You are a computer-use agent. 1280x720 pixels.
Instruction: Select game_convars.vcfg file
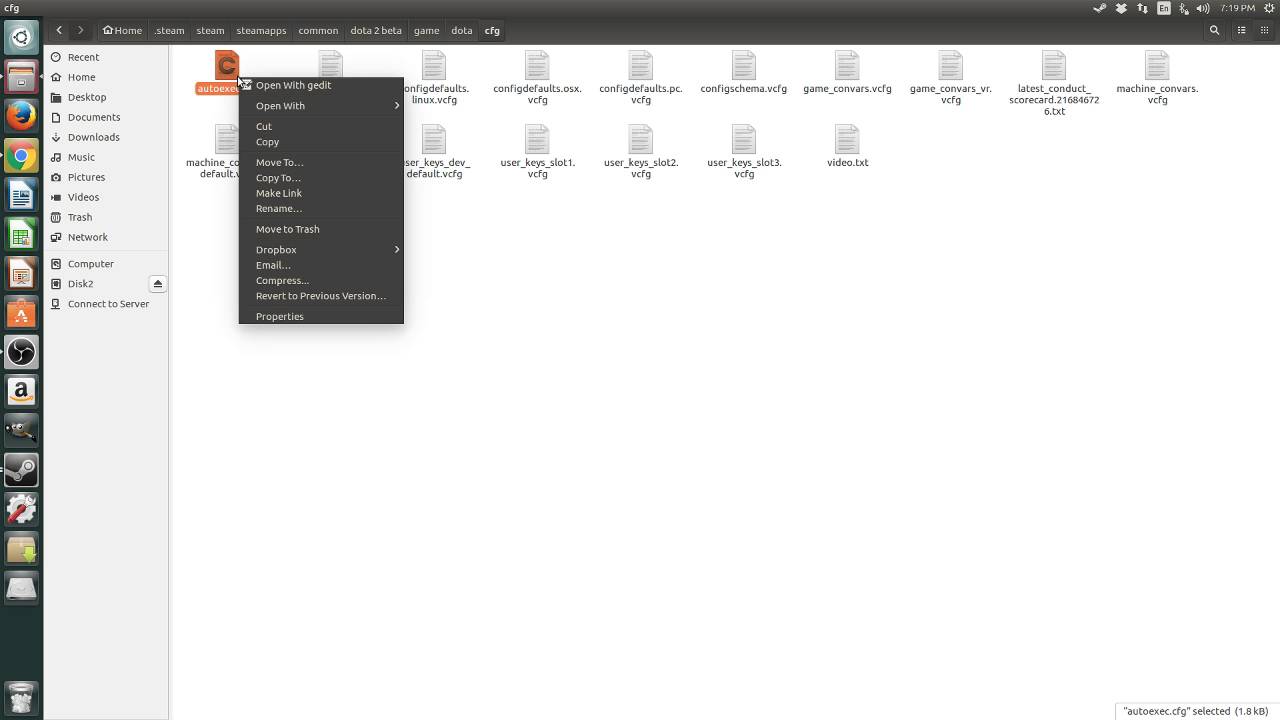coord(847,72)
